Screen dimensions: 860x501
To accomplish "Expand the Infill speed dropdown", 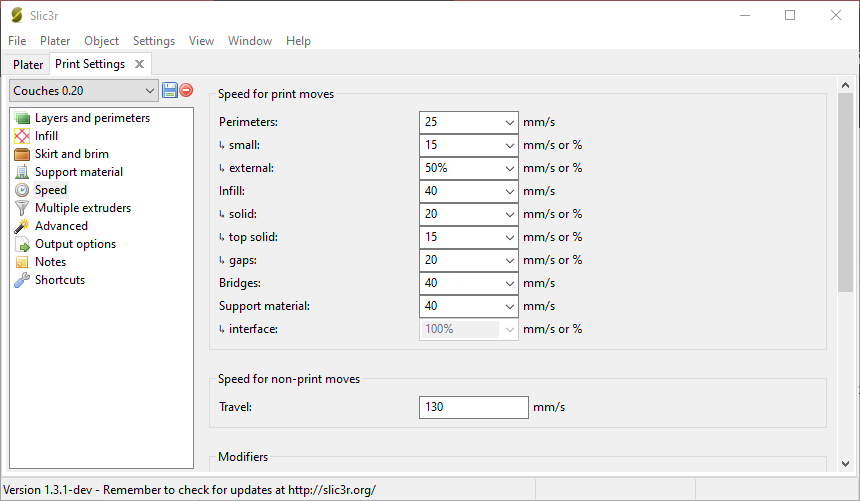I will click(510, 192).
